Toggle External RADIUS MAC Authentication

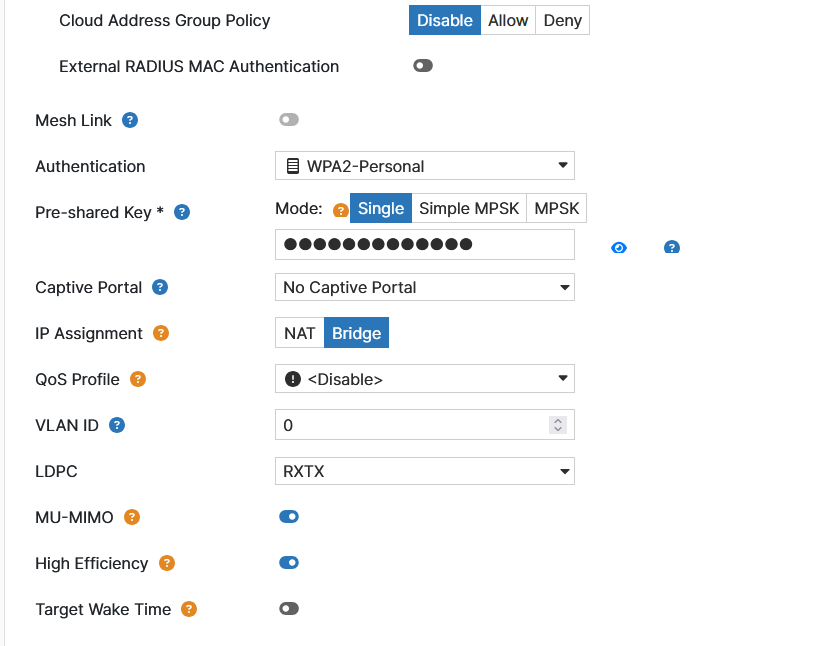[x=423, y=66]
